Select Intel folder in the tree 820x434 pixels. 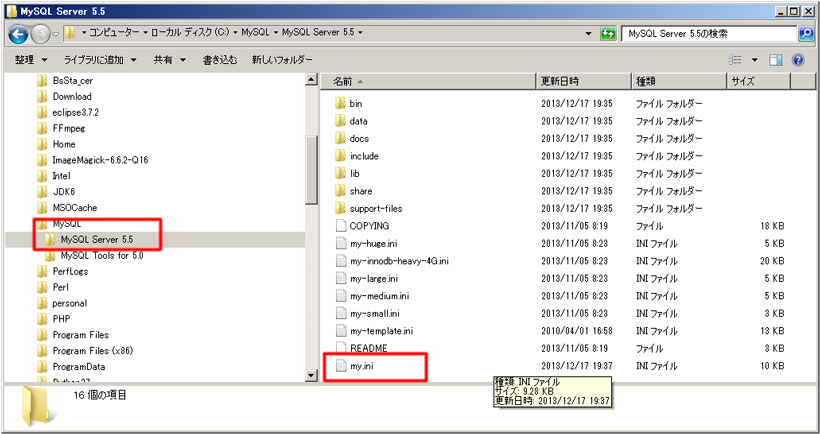click(61, 176)
